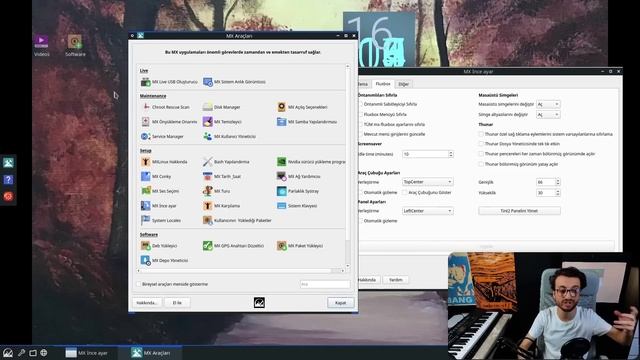Image resolution: width=640 pixels, height=360 pixels.
Task: Open Masaüstü simgelerini değiştir dropdown
Action: point(548,104)
